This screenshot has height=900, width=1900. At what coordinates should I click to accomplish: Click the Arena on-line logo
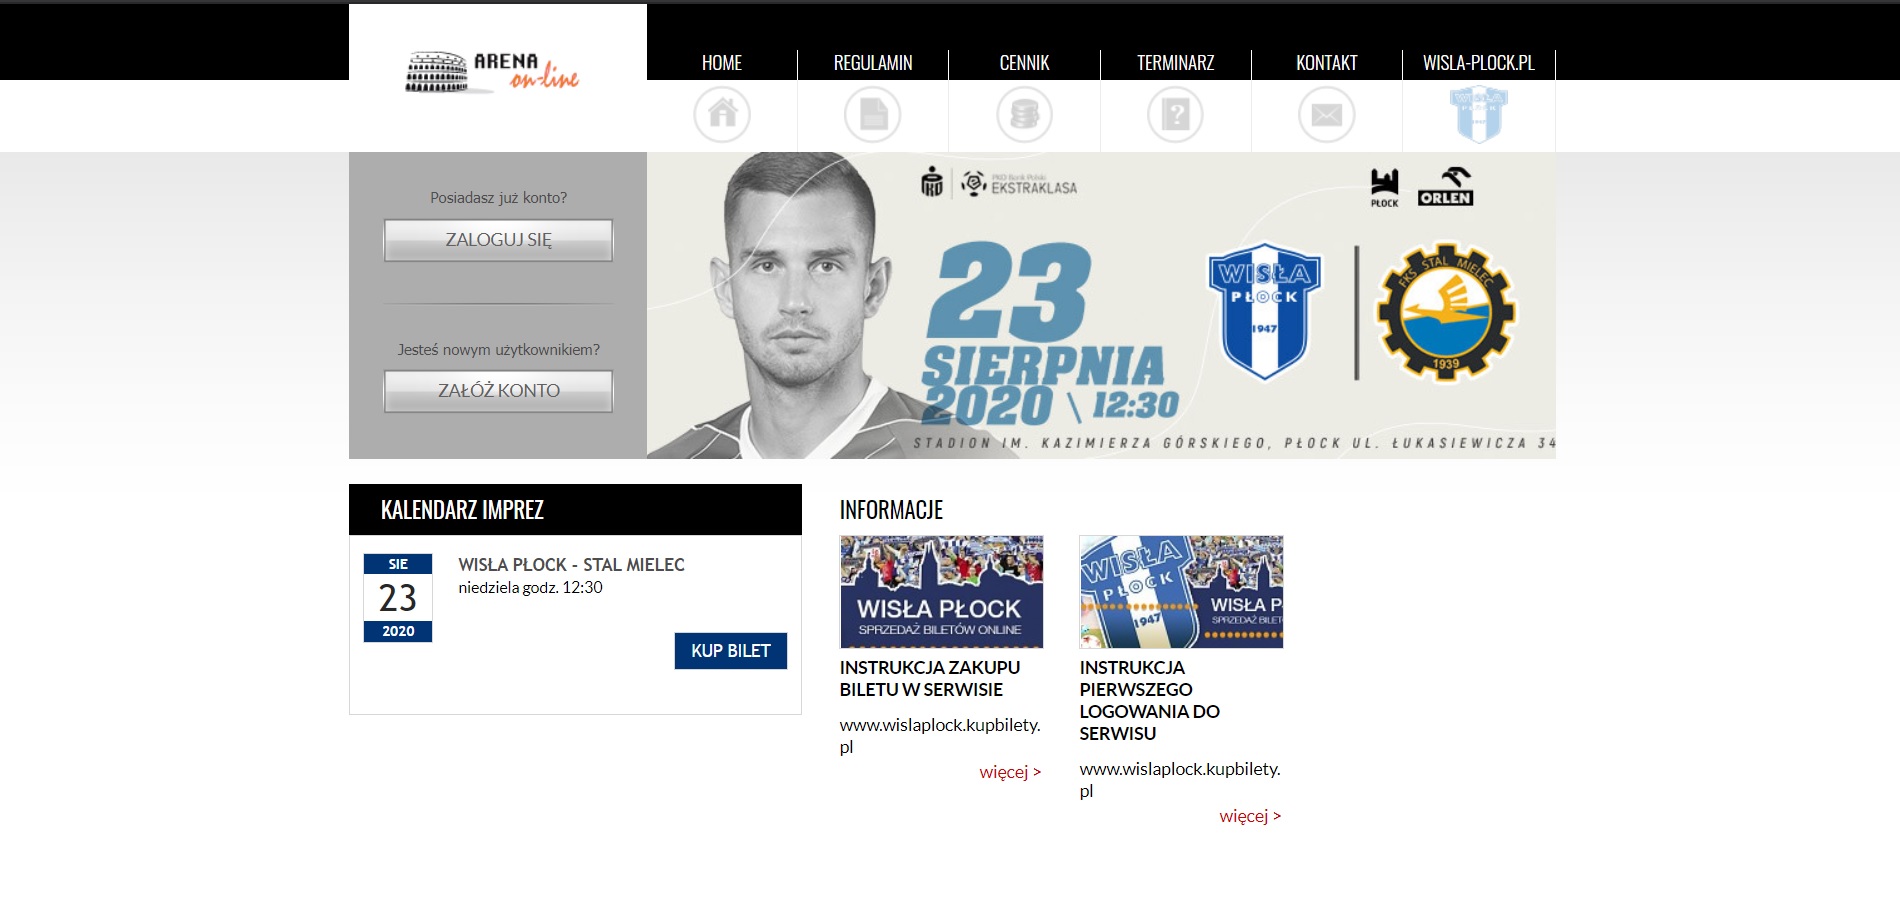click(x=492, y=72)
